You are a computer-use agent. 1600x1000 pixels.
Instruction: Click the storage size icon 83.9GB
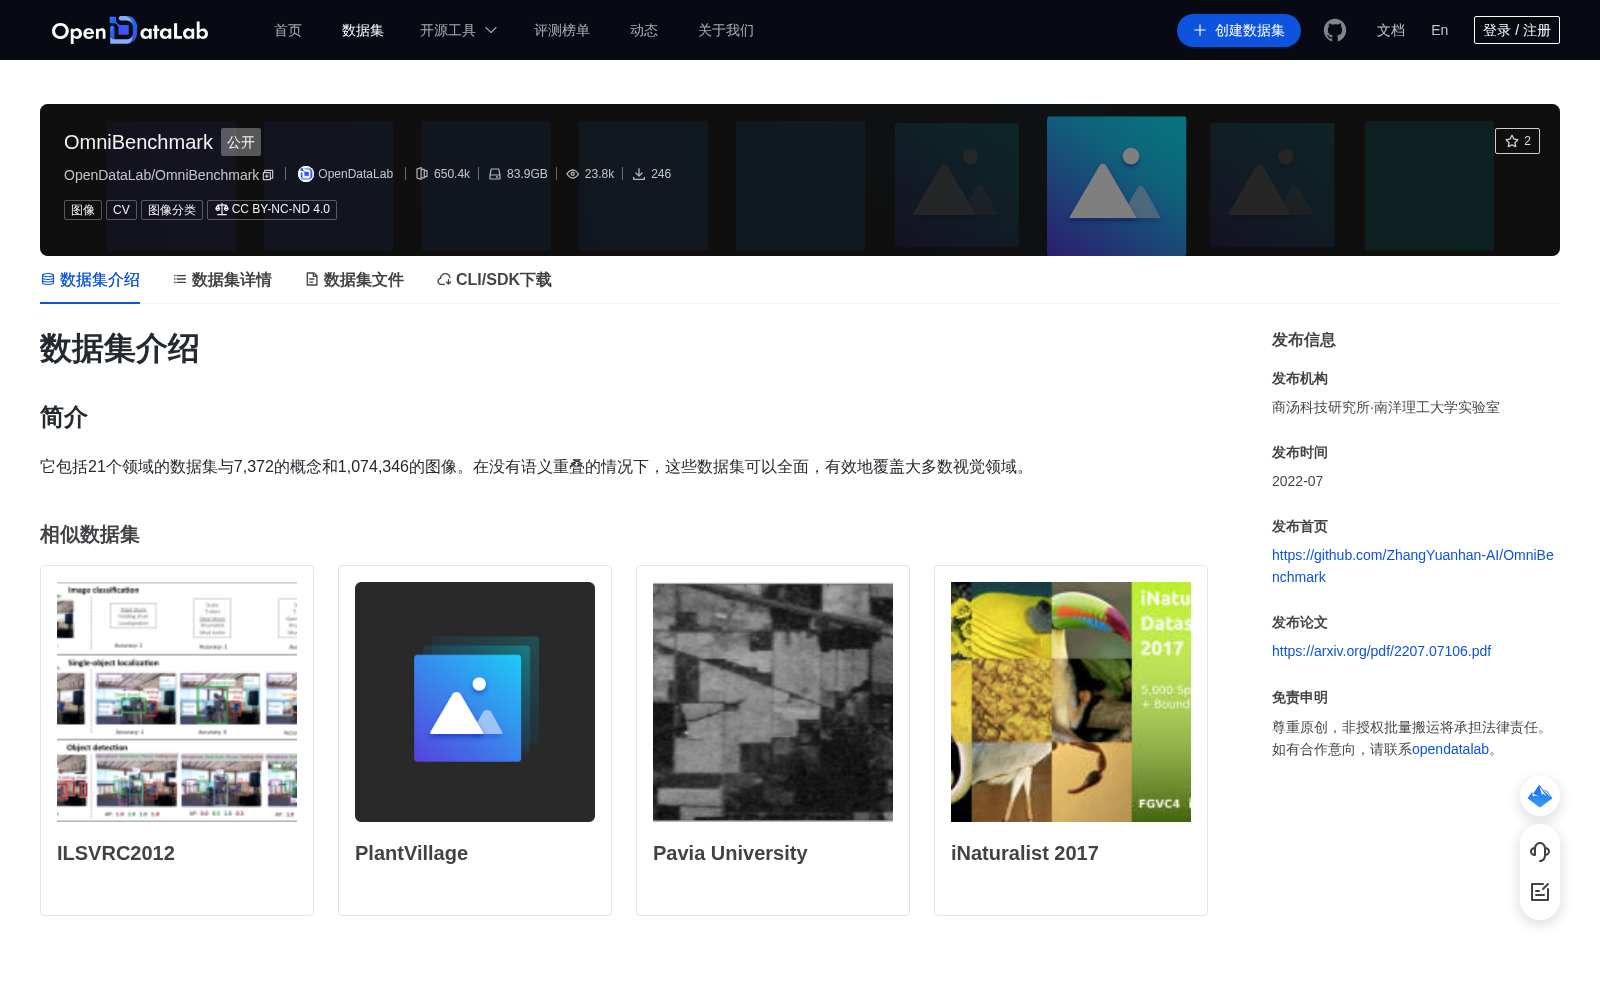tap(495, 174)
